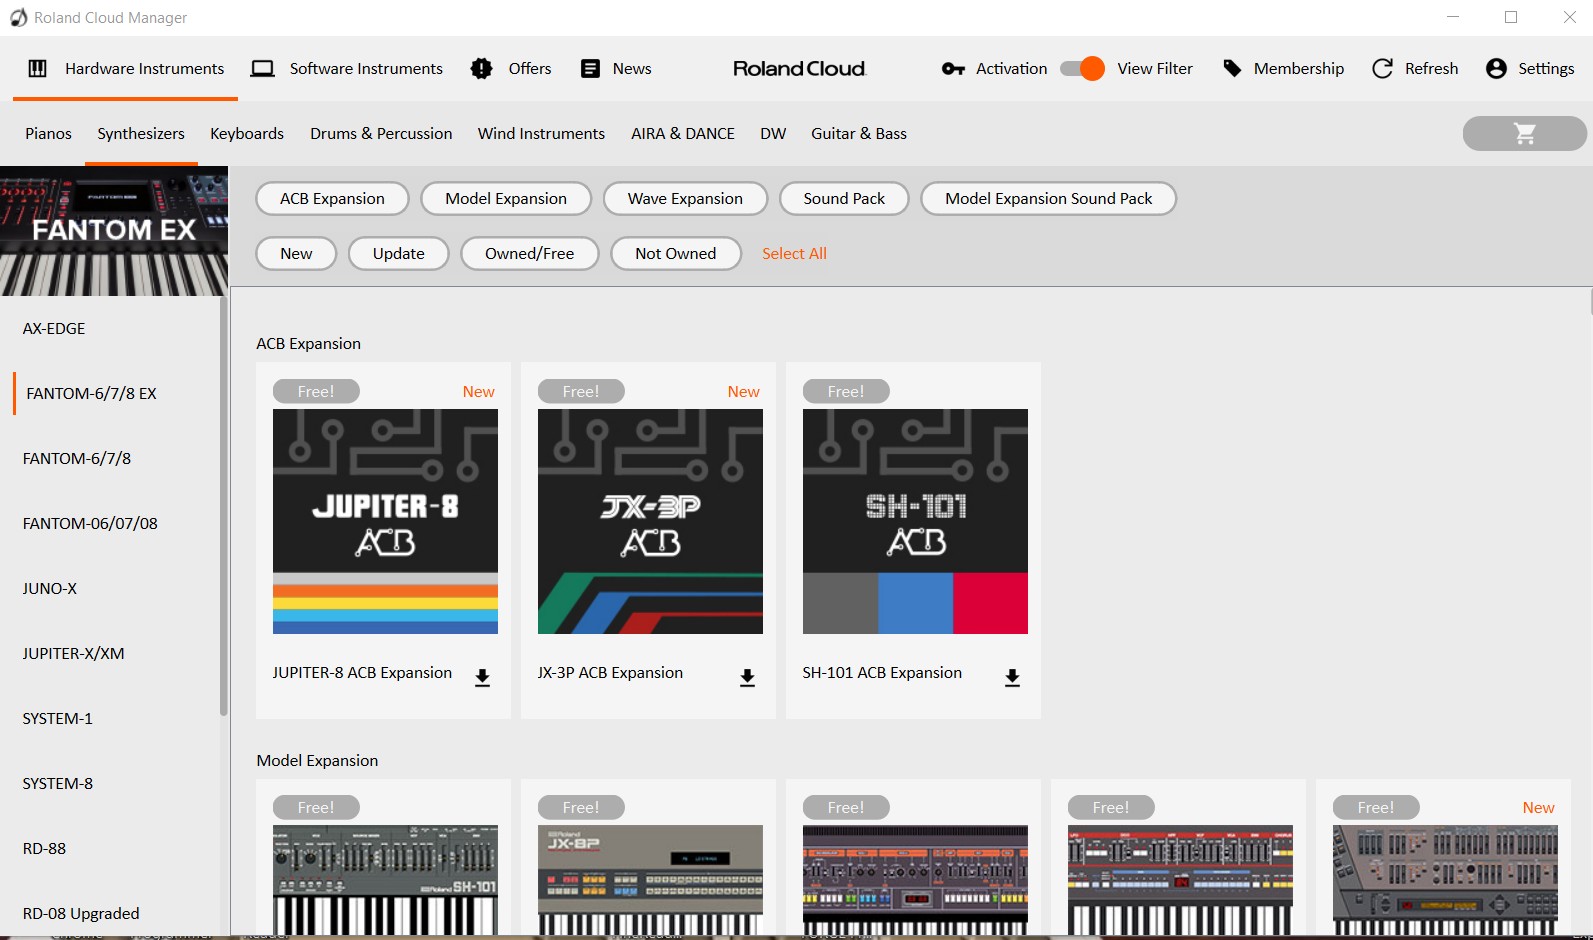Select AX-EDGE in the sidebar

[x=54, y=328]
